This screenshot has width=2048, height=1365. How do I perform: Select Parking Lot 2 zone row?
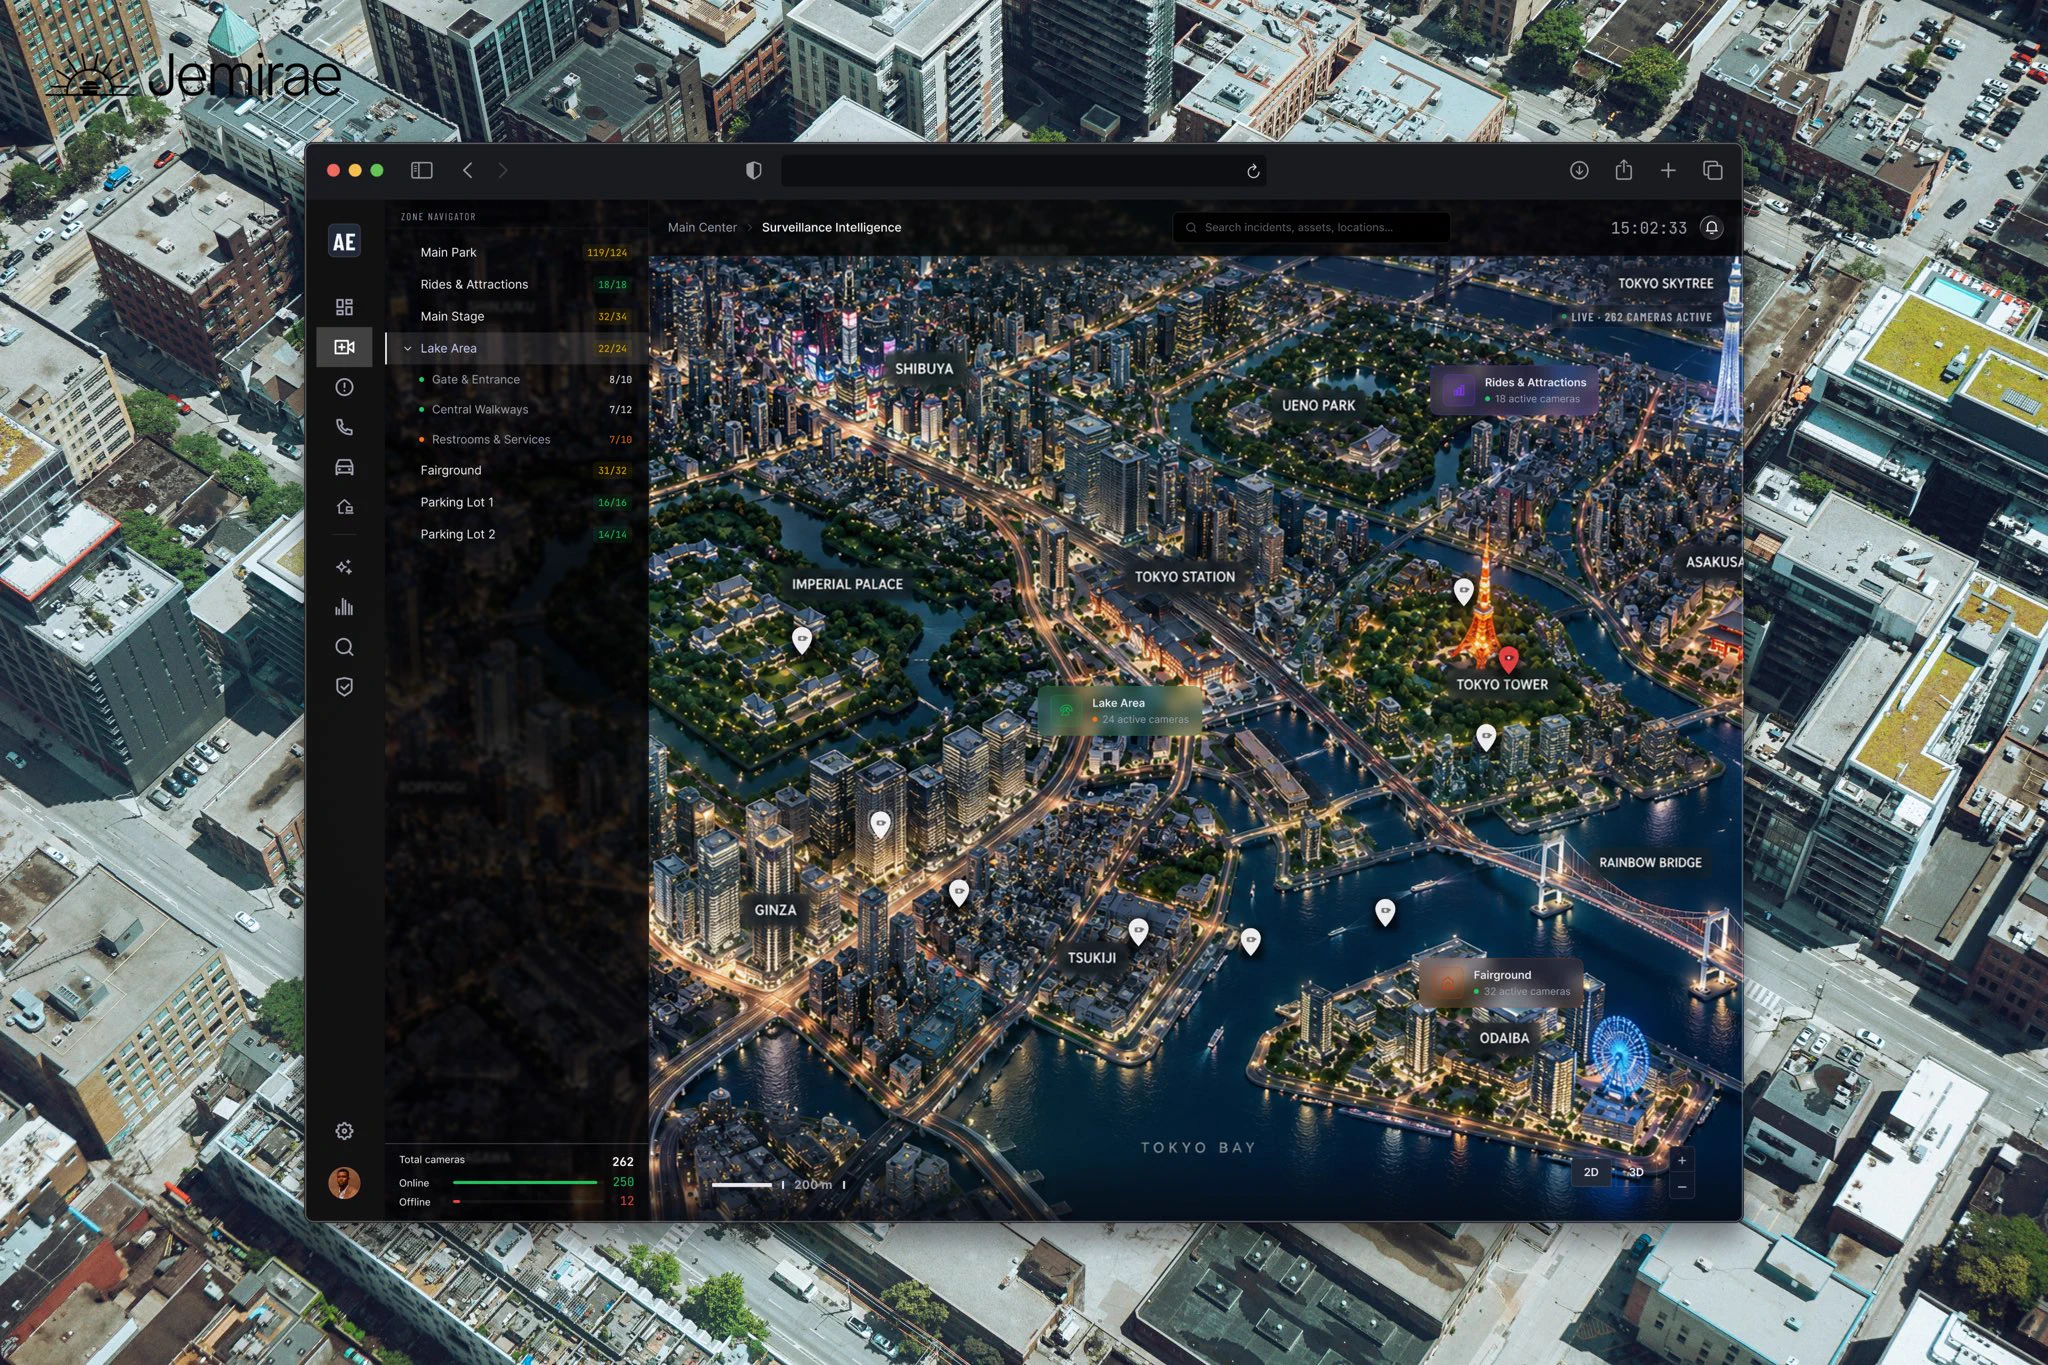point(517,534)
